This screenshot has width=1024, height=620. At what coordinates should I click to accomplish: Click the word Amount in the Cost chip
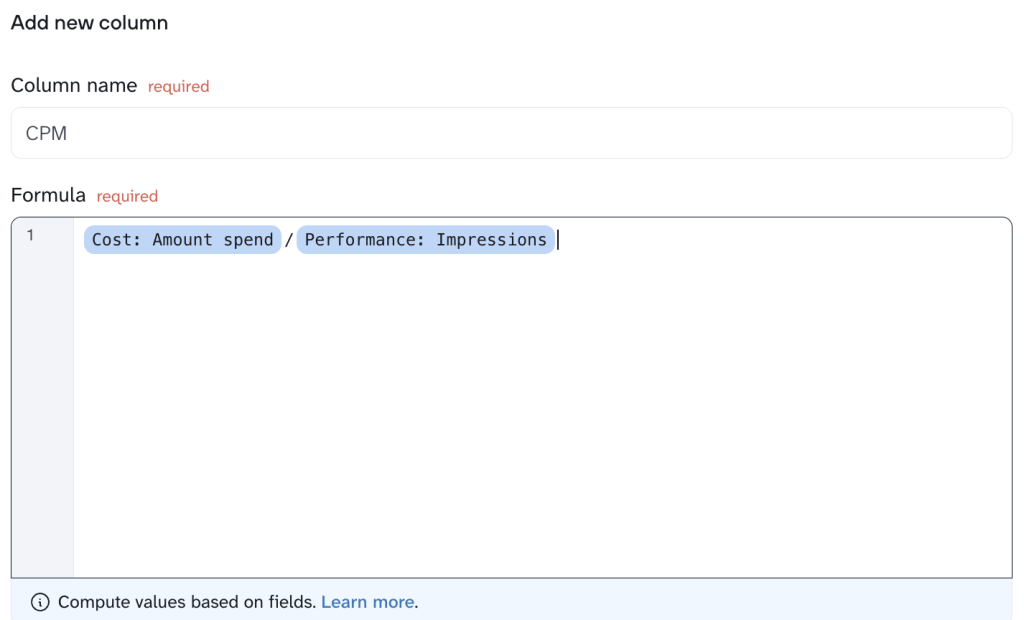coord(183,240)
